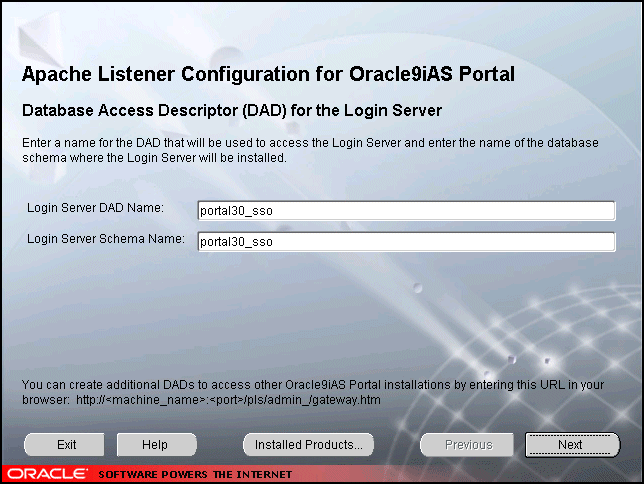
Task: Go back with the Previous button
Action: tap(467, 445)
